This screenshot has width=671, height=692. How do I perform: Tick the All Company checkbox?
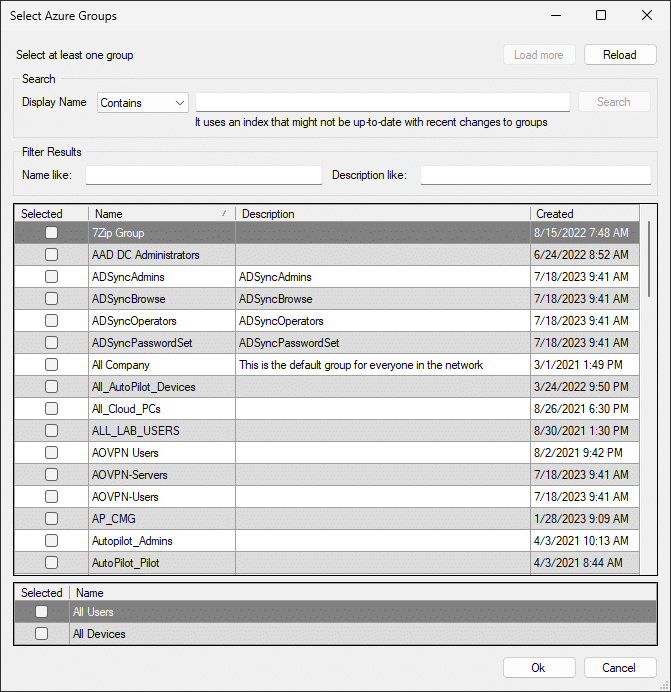[51, 365]
